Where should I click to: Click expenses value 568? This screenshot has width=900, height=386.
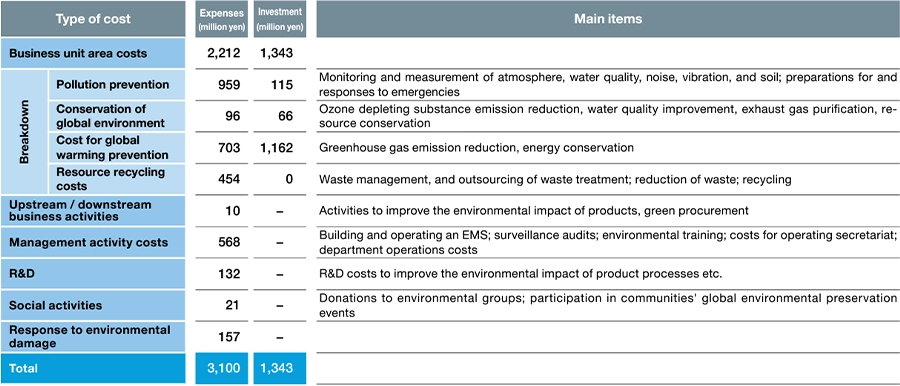click(x=230, y=242)
